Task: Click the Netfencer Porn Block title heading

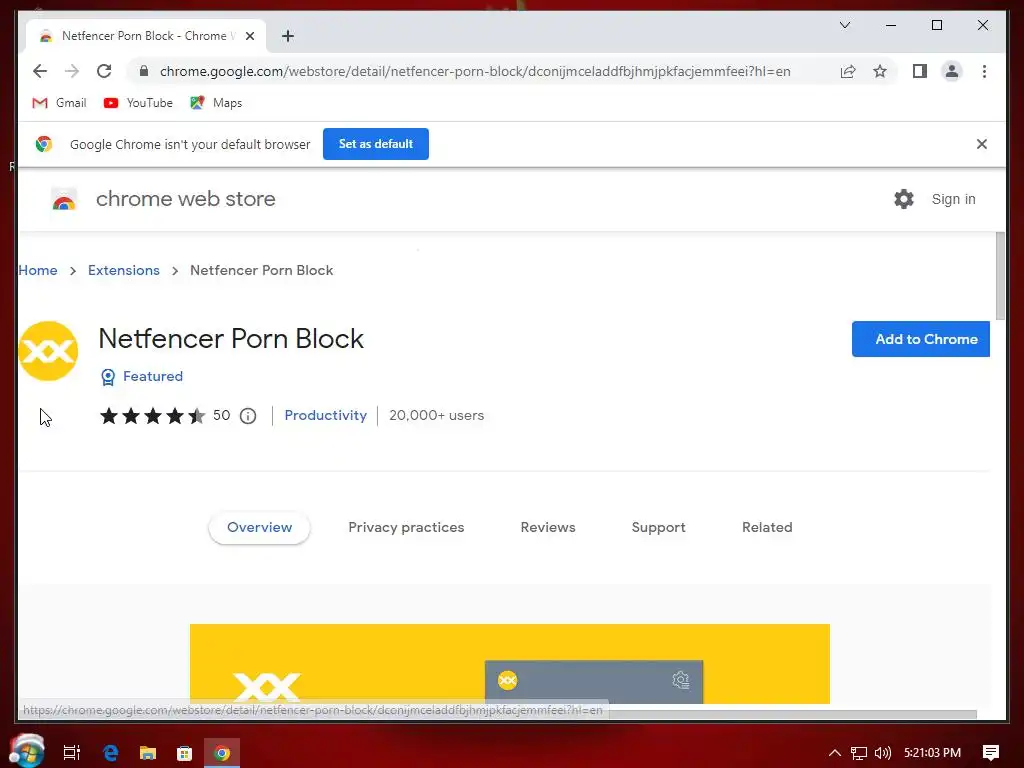Action: pos(231,339)
